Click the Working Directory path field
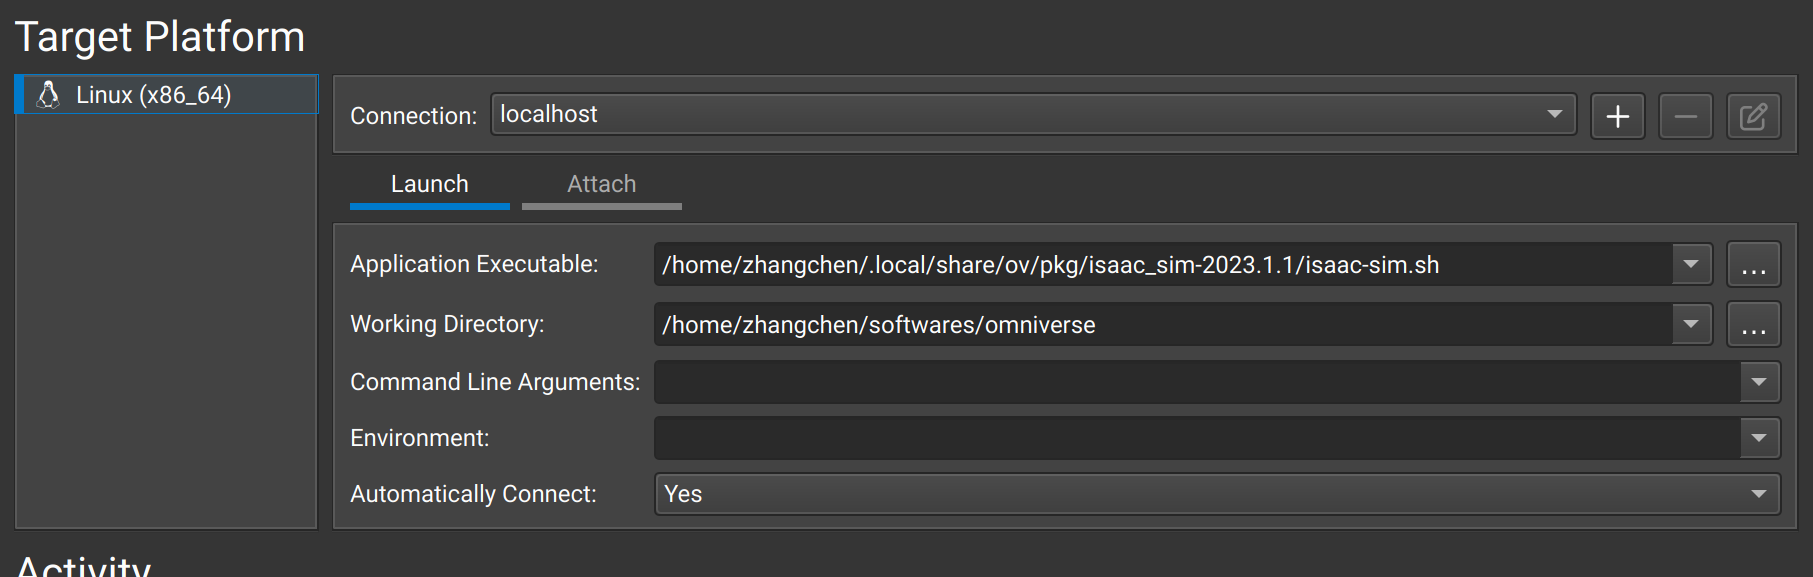The image size is (1813, 577). [x=1160, y=325]
